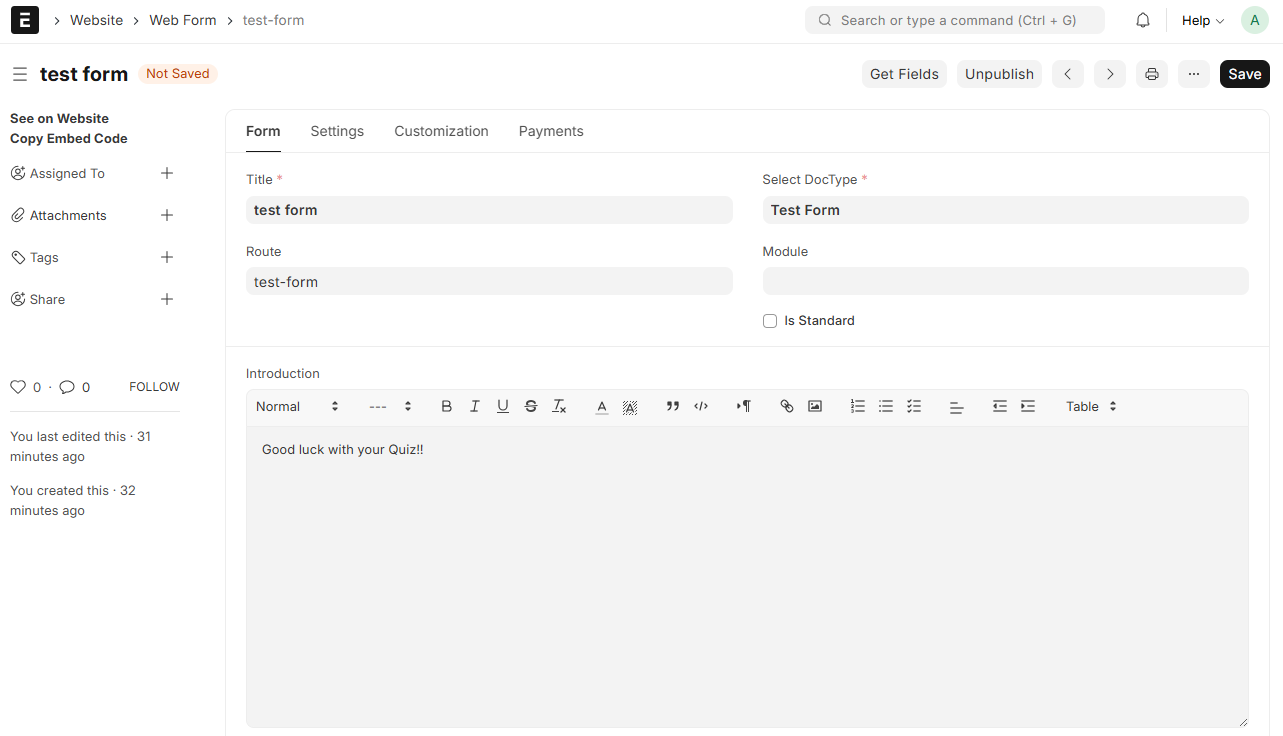Click the Get Fields button
Viewport: 1283px width, 736px height.
click(x=904, y=74)
